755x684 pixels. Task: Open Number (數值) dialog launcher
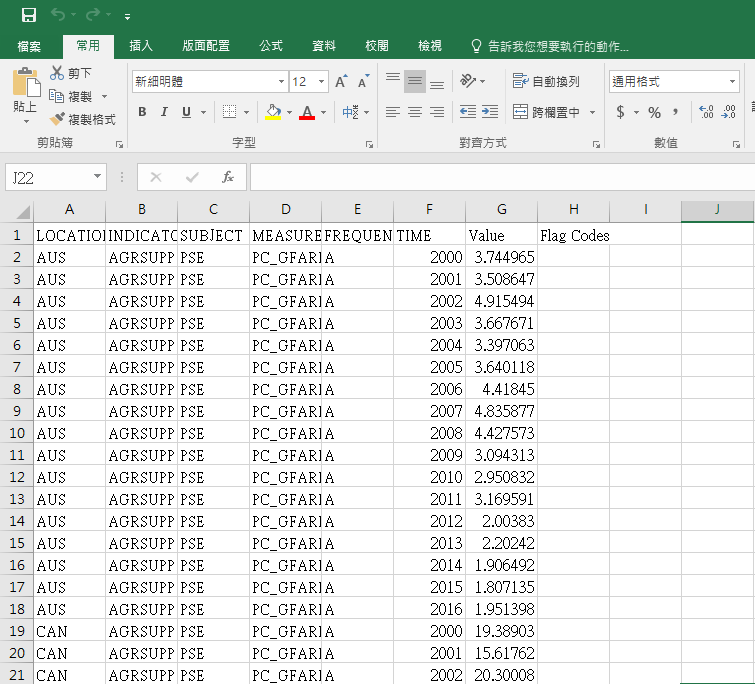pyautogui.click(x=736, y=144)
